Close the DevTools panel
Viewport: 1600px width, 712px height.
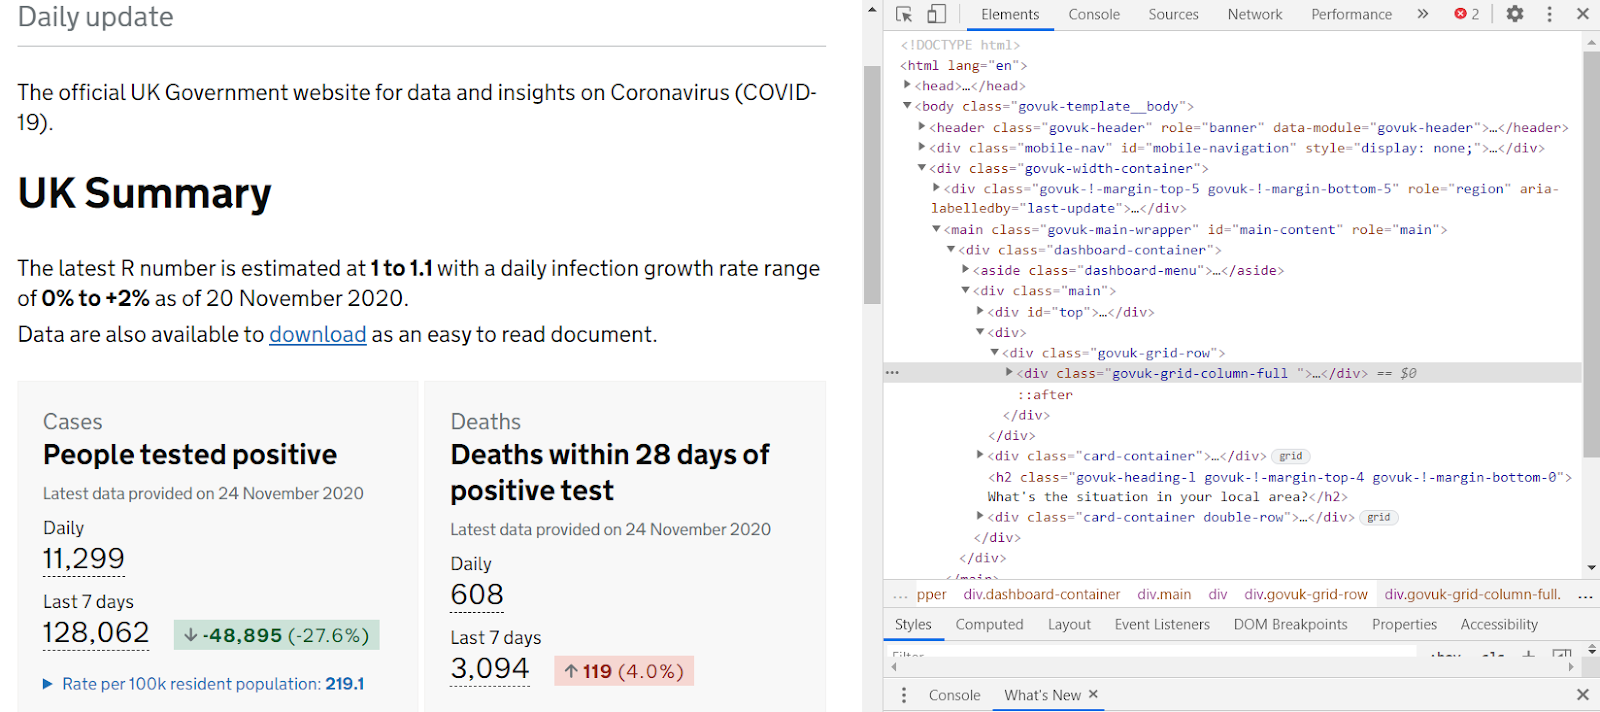coord(1582,14)
